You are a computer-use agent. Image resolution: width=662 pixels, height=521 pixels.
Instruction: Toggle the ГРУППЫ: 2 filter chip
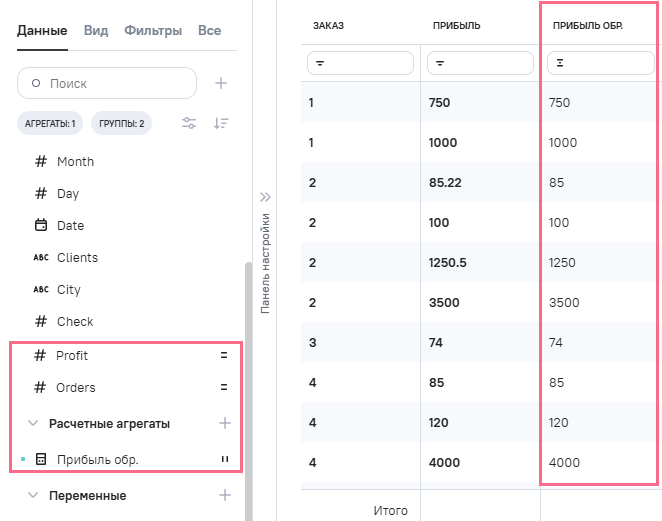pos(121,124)
